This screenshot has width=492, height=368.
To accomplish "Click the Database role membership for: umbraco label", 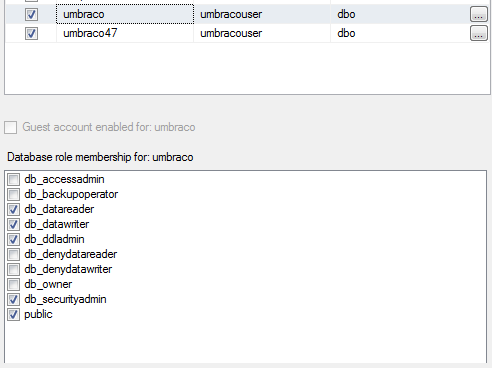I will (x=100, y=157).
